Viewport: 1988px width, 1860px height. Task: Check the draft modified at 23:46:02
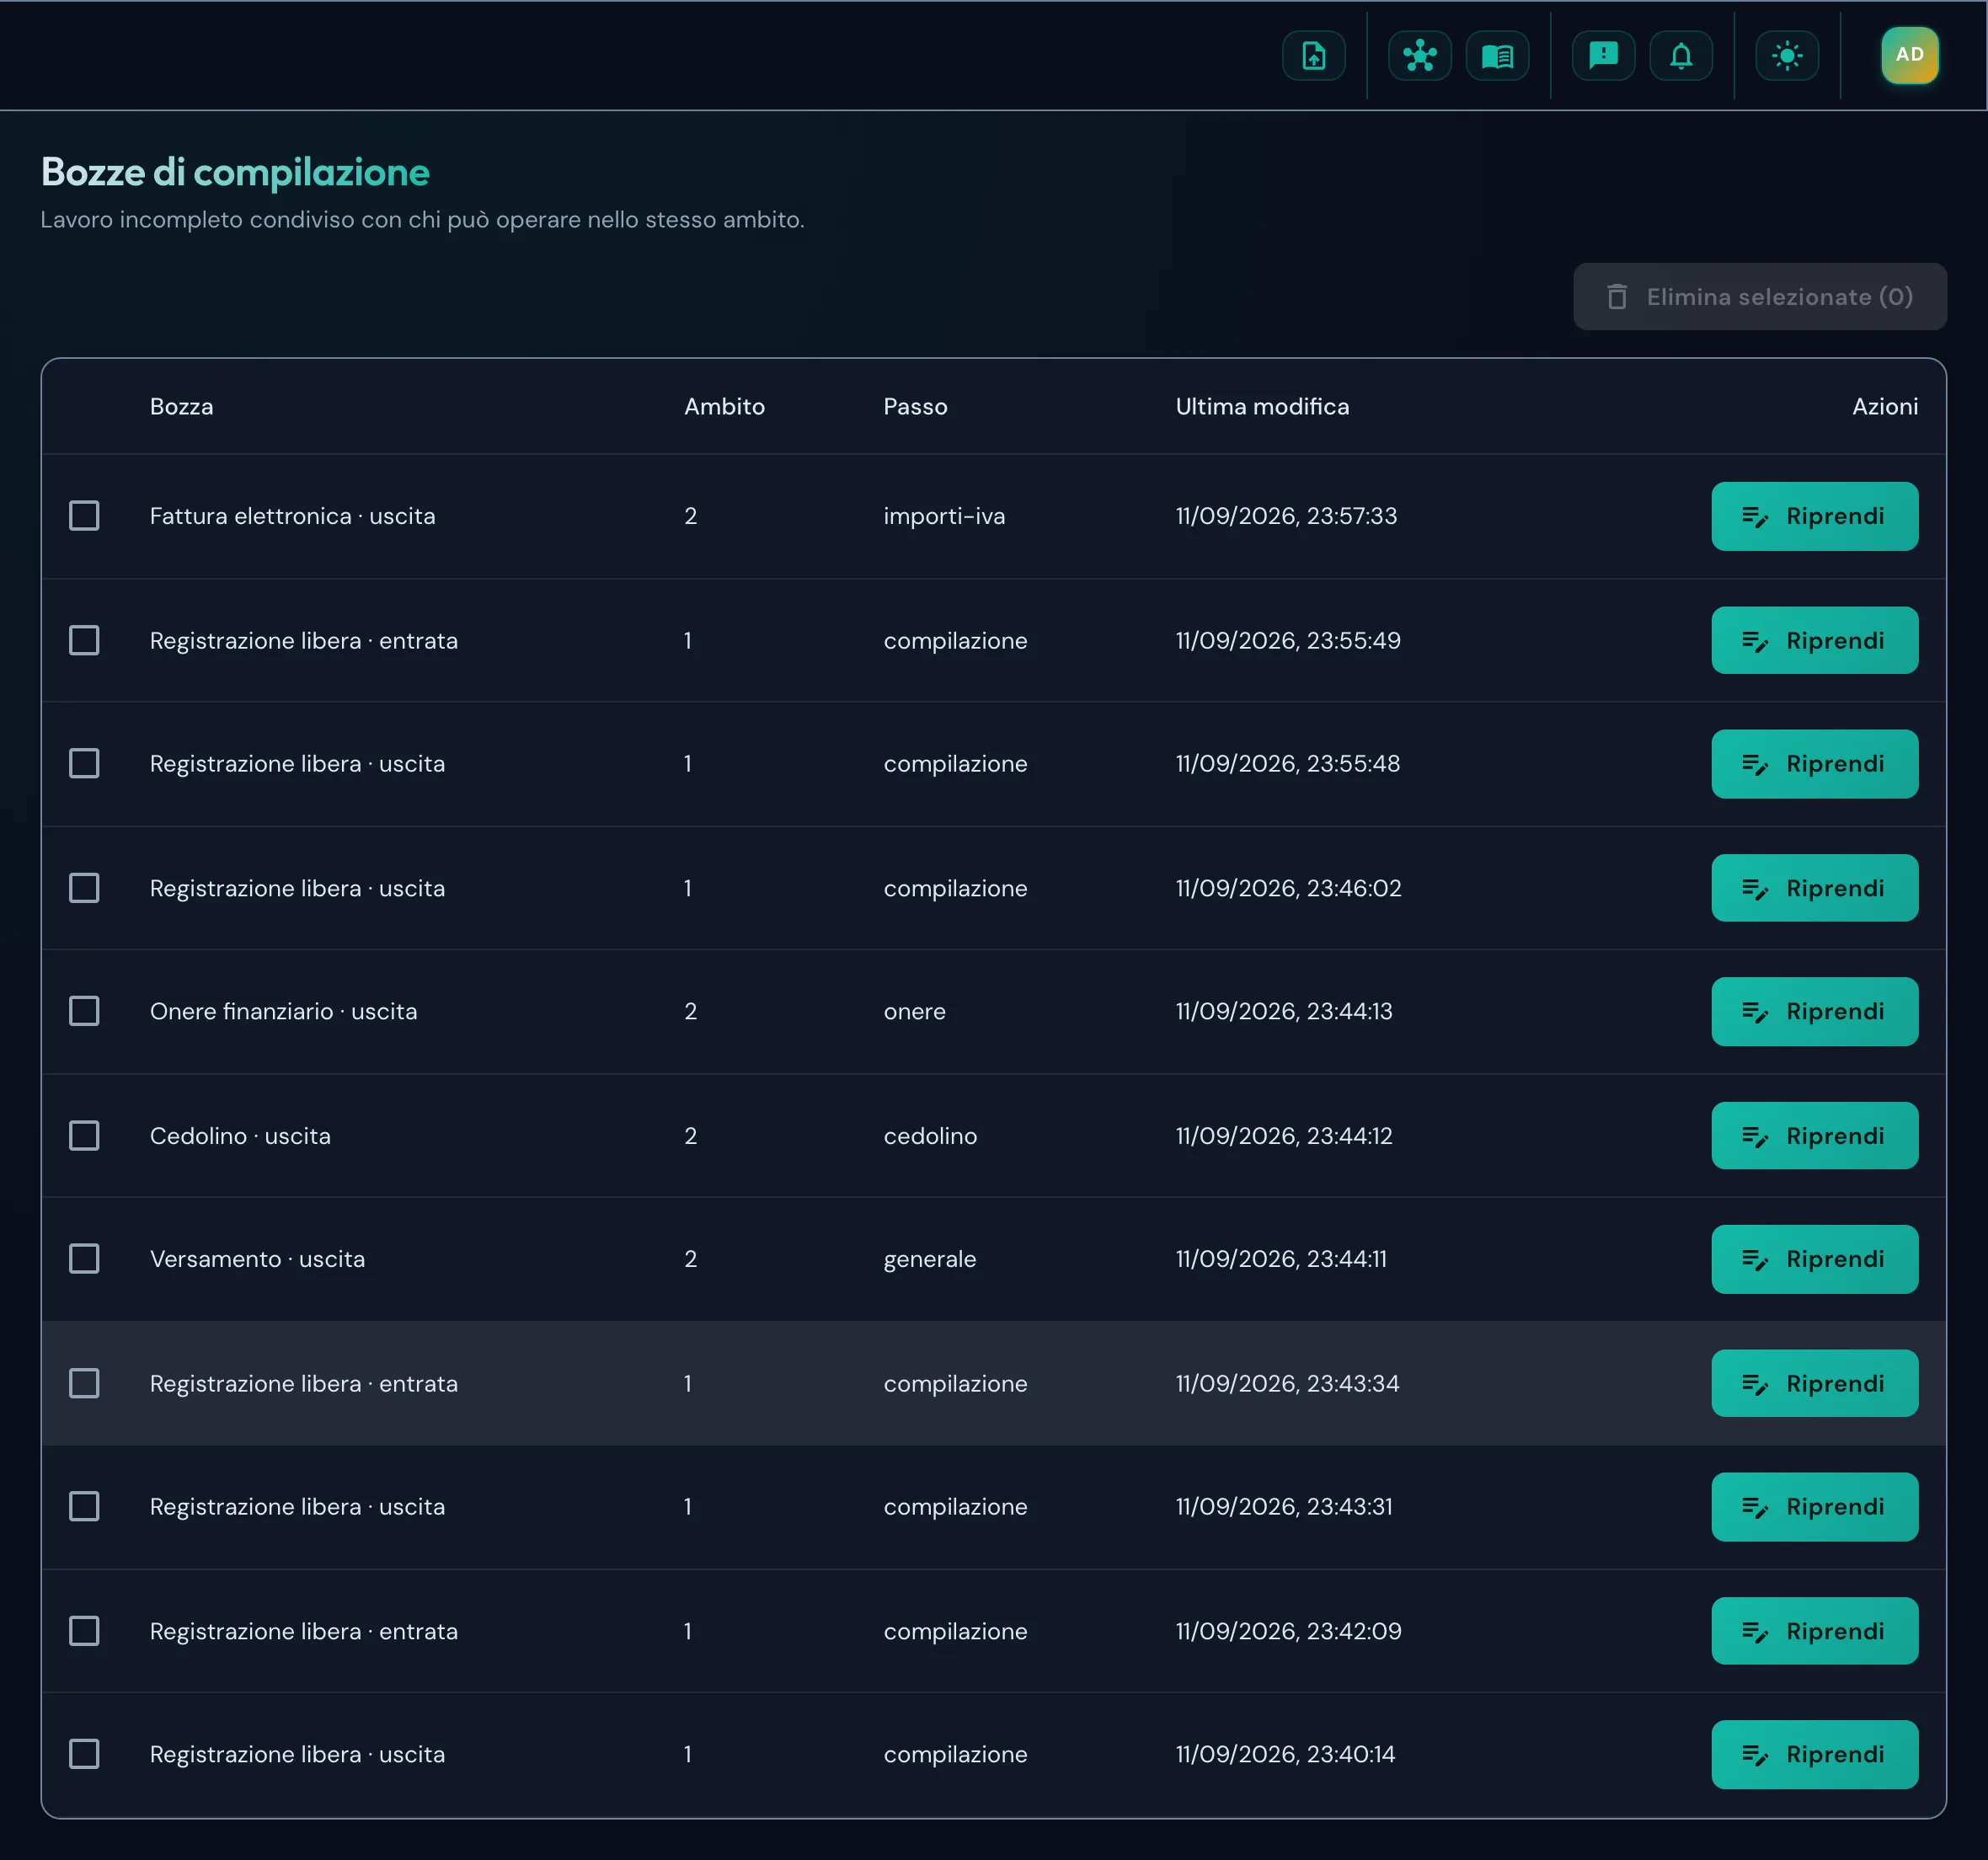(84, 888)
